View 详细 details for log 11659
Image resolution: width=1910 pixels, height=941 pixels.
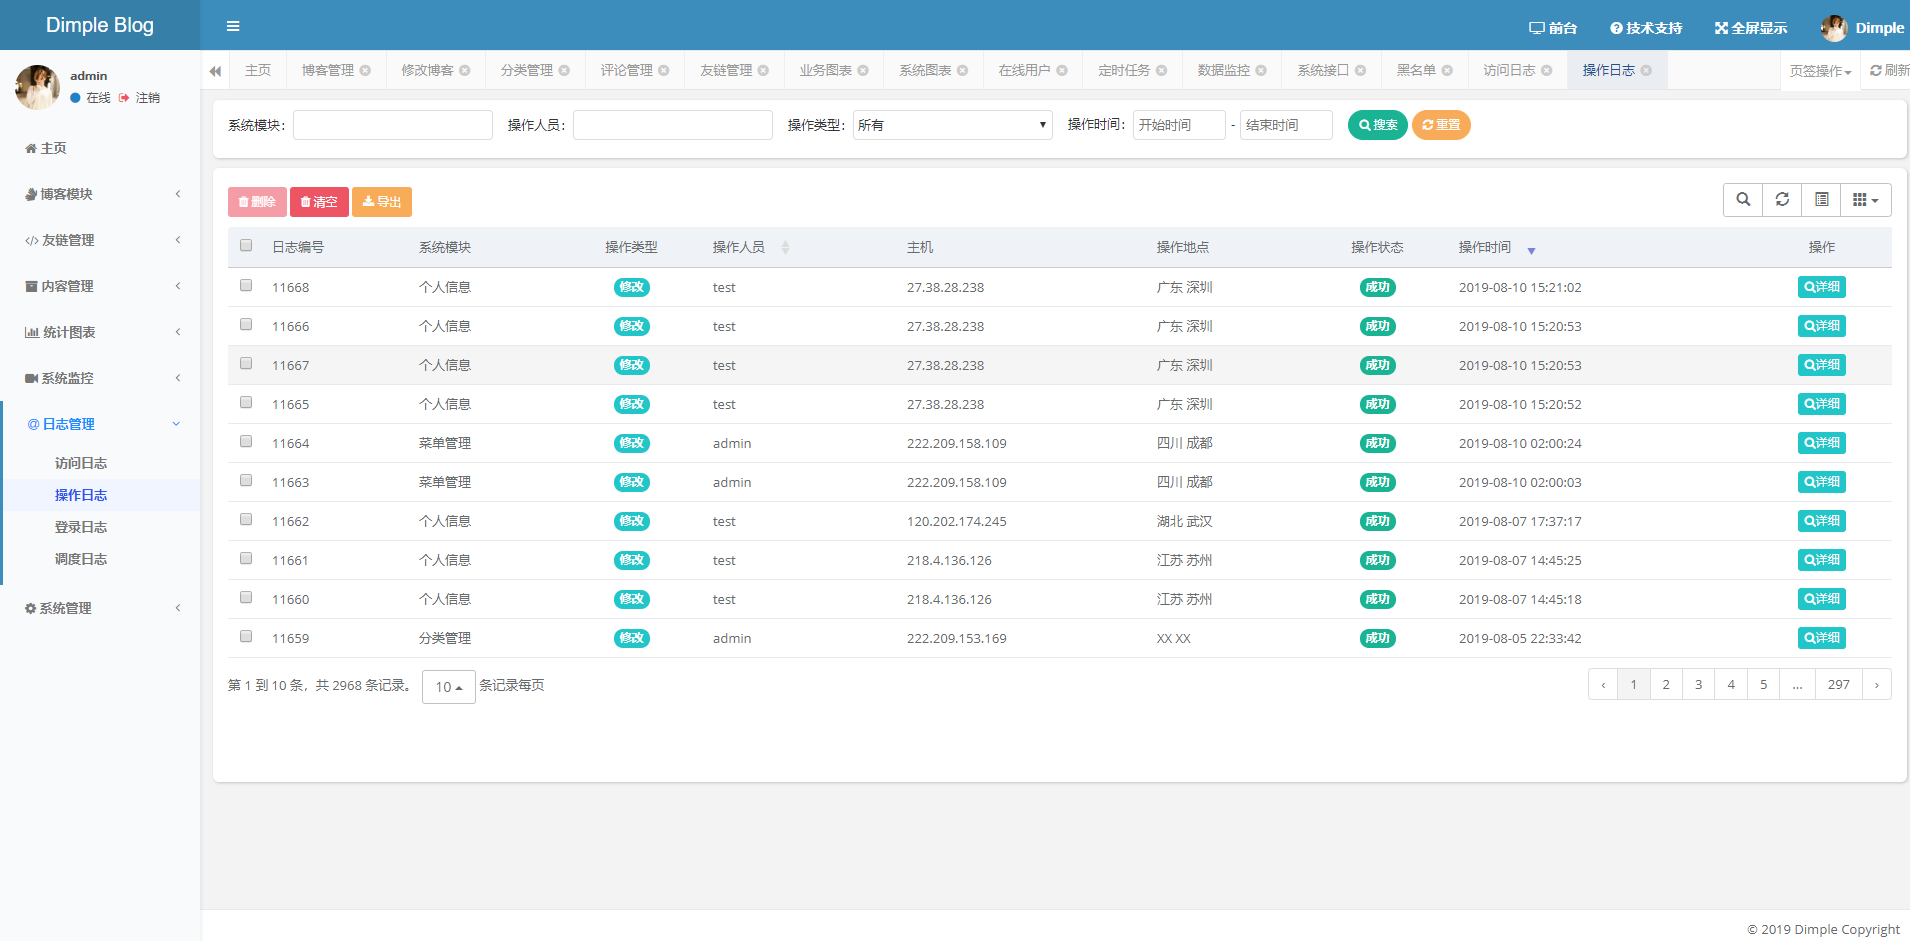1822,638
